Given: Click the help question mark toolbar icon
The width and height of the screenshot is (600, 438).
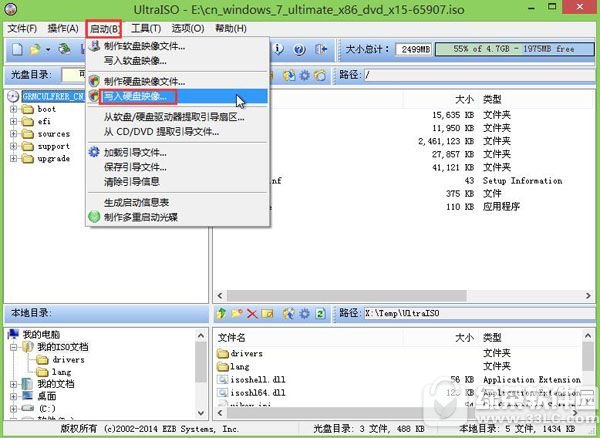Looking at the screenshot, I should coord(300,49).
